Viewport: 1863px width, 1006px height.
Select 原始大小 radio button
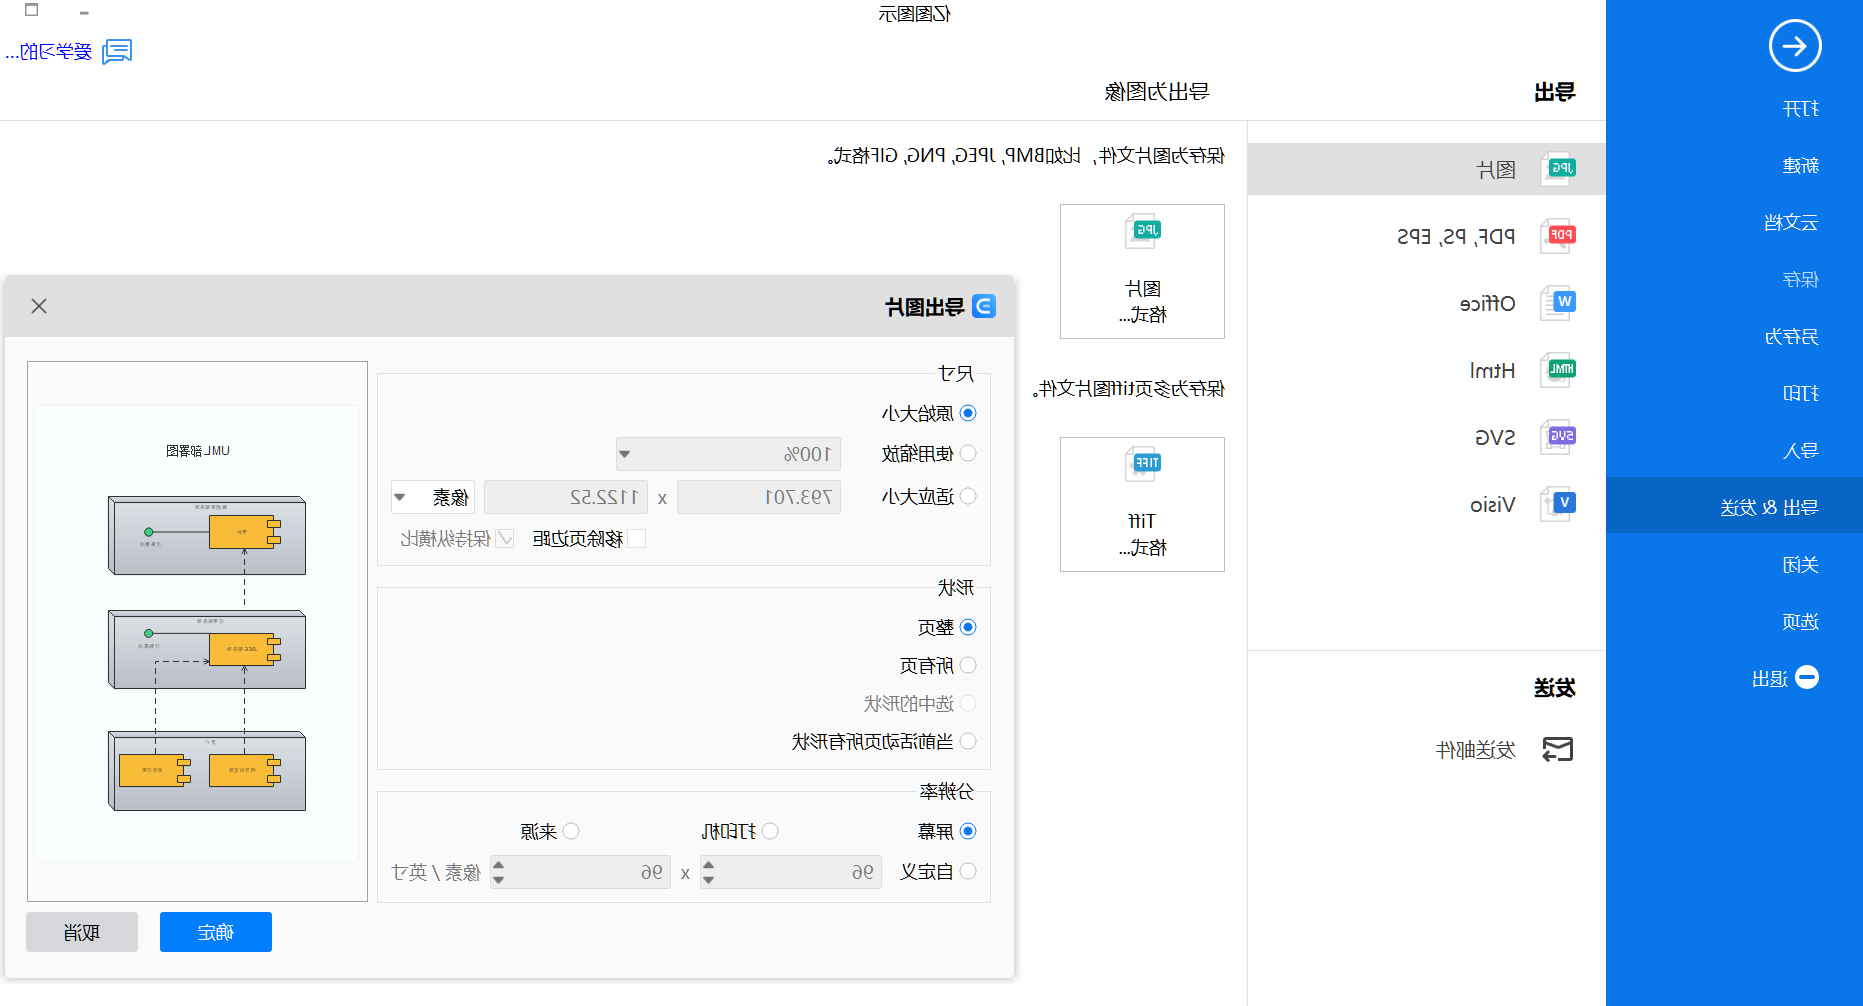[x=968, y=413]
